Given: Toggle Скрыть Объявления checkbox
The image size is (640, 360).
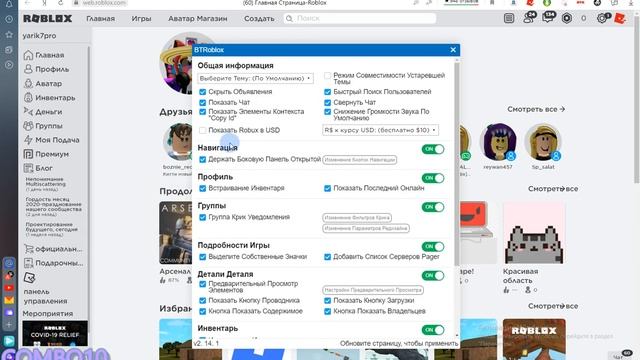Looking at the screenshot, I should click(202, 92).
